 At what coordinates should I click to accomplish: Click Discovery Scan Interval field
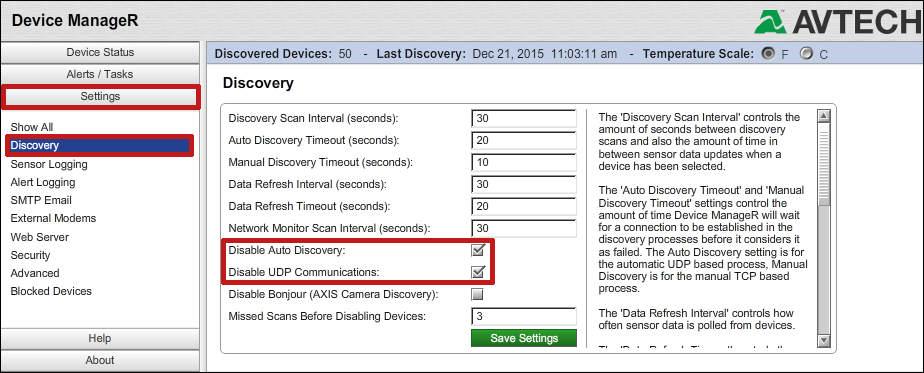(x=524, y=118)
